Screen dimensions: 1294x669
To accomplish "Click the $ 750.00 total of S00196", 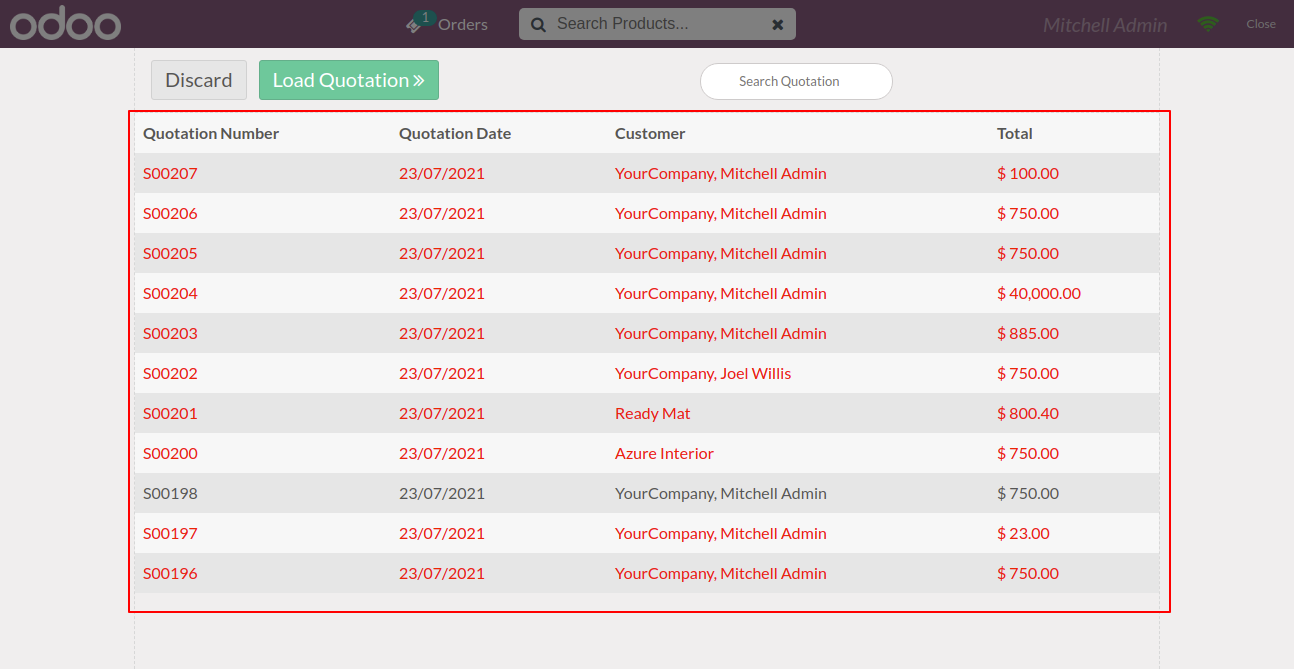I will [1028, 573].
